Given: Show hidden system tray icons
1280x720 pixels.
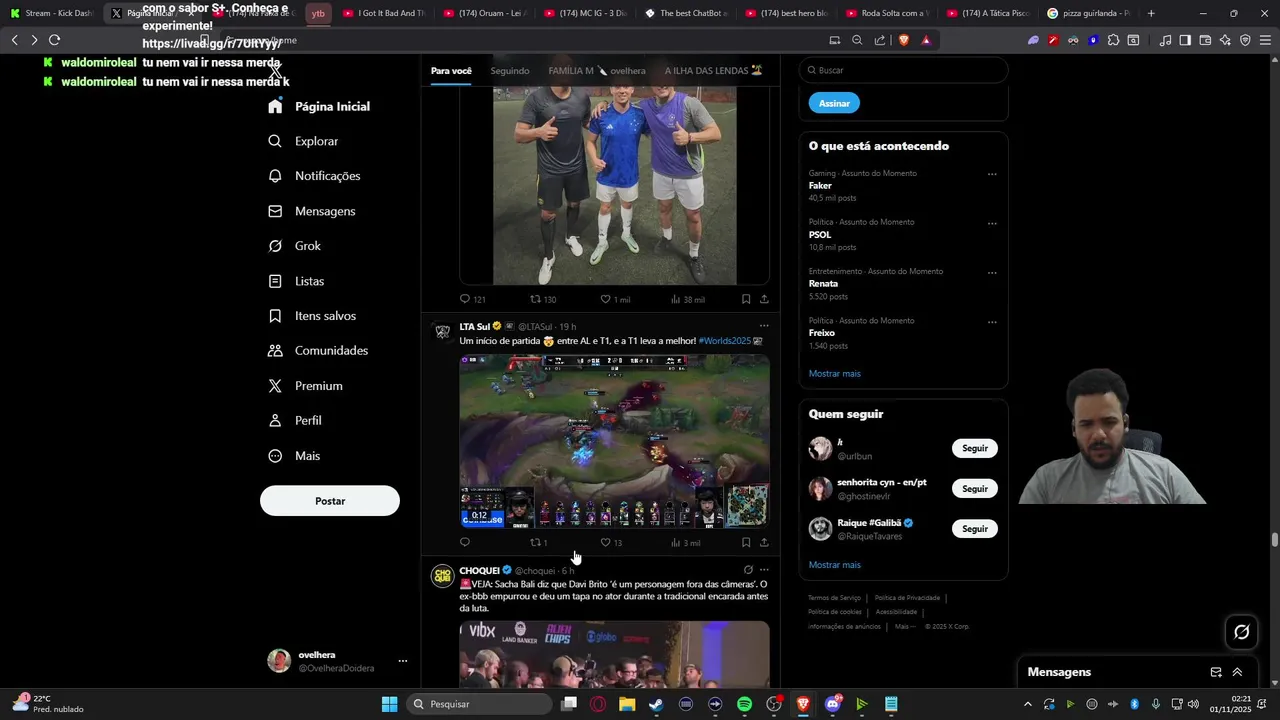Looking at the screenshot, I should tap(1030, 704).
